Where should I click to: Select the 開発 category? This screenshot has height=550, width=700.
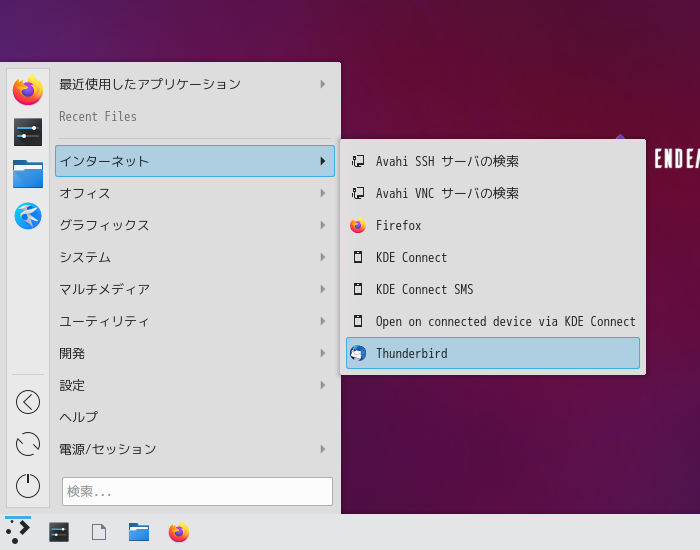coord(195,353)
